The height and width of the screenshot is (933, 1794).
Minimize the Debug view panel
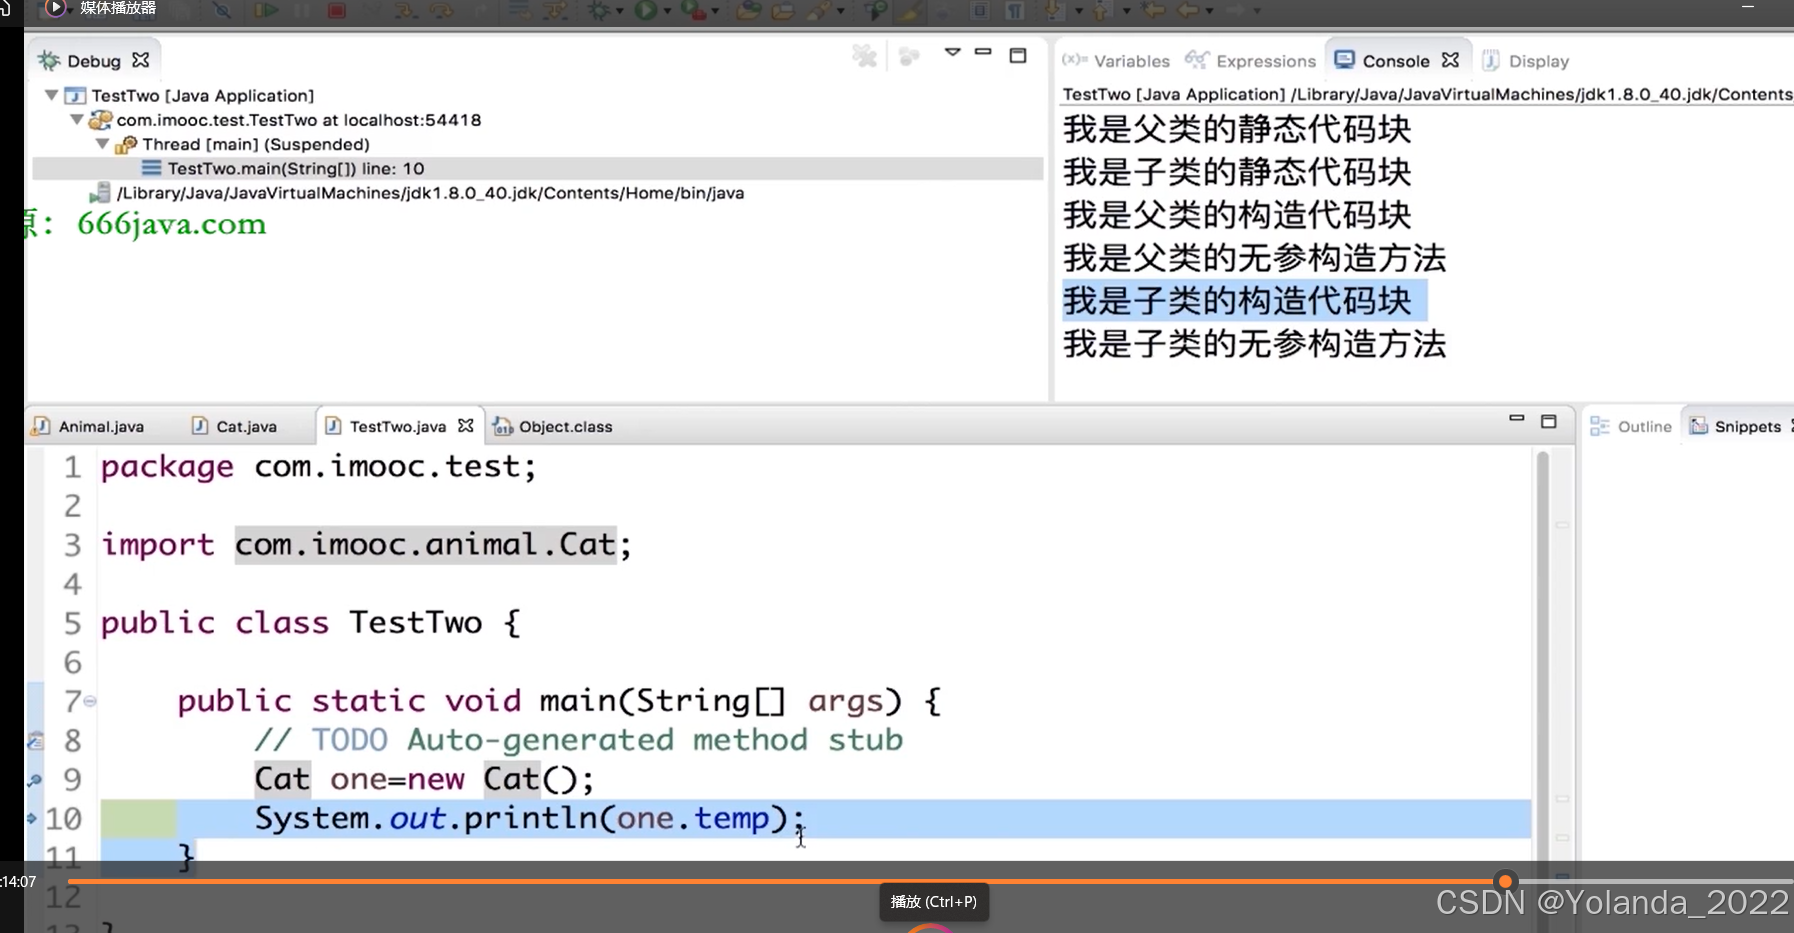pyautogui.click(x=983, y=52)
